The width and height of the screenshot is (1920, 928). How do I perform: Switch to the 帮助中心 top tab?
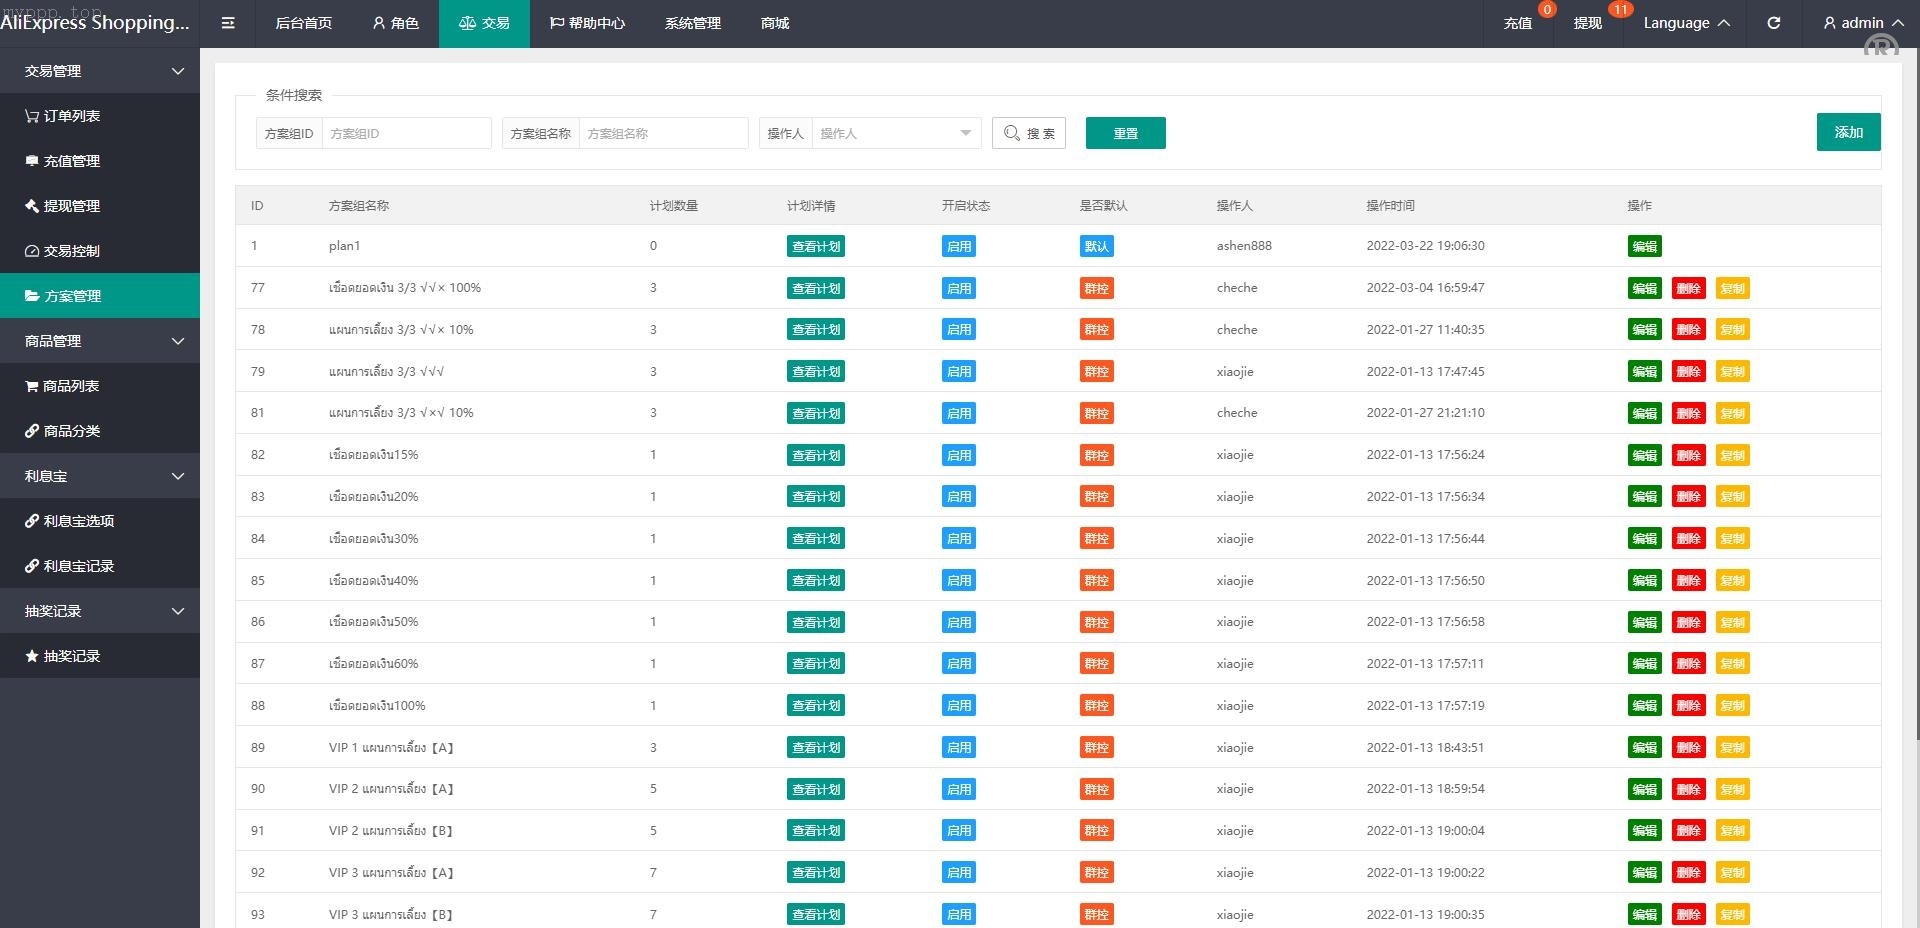[587, 23]
